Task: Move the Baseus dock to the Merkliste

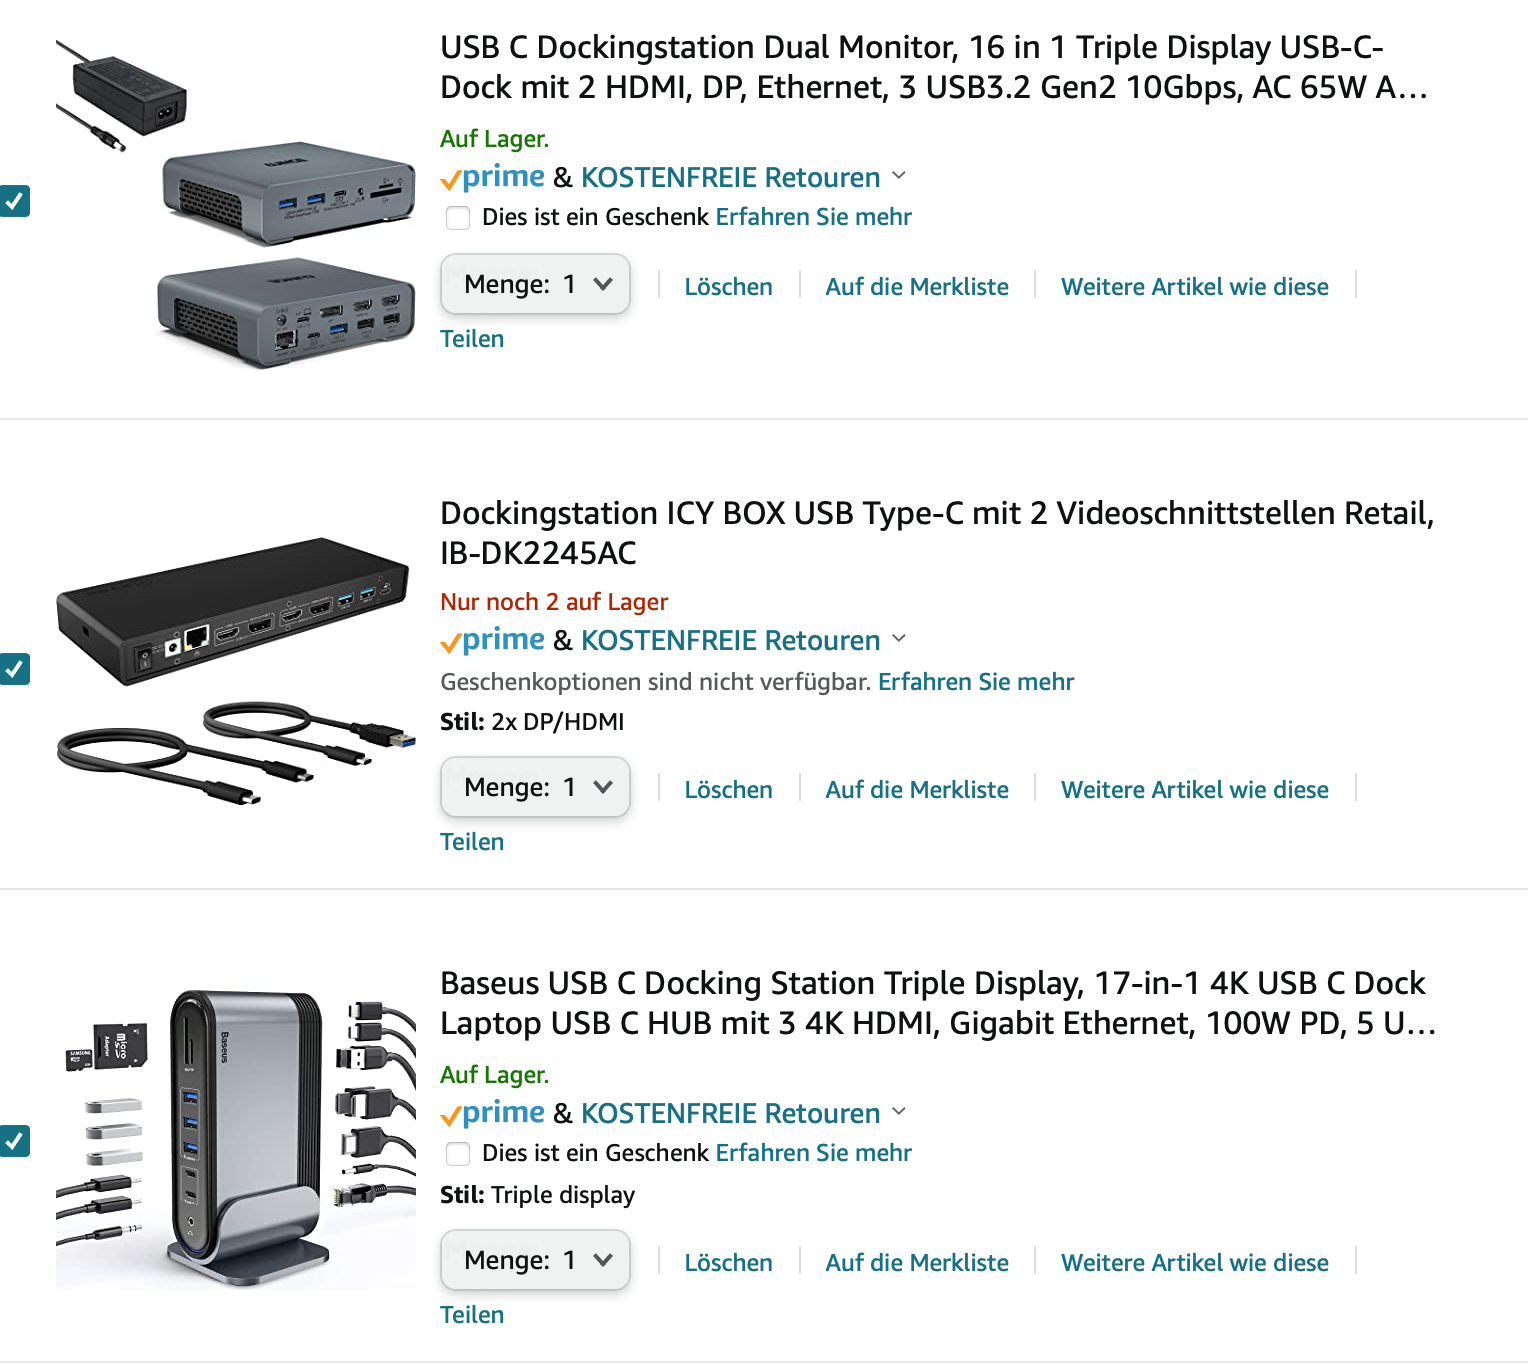Action: [x=917, y=1263]
